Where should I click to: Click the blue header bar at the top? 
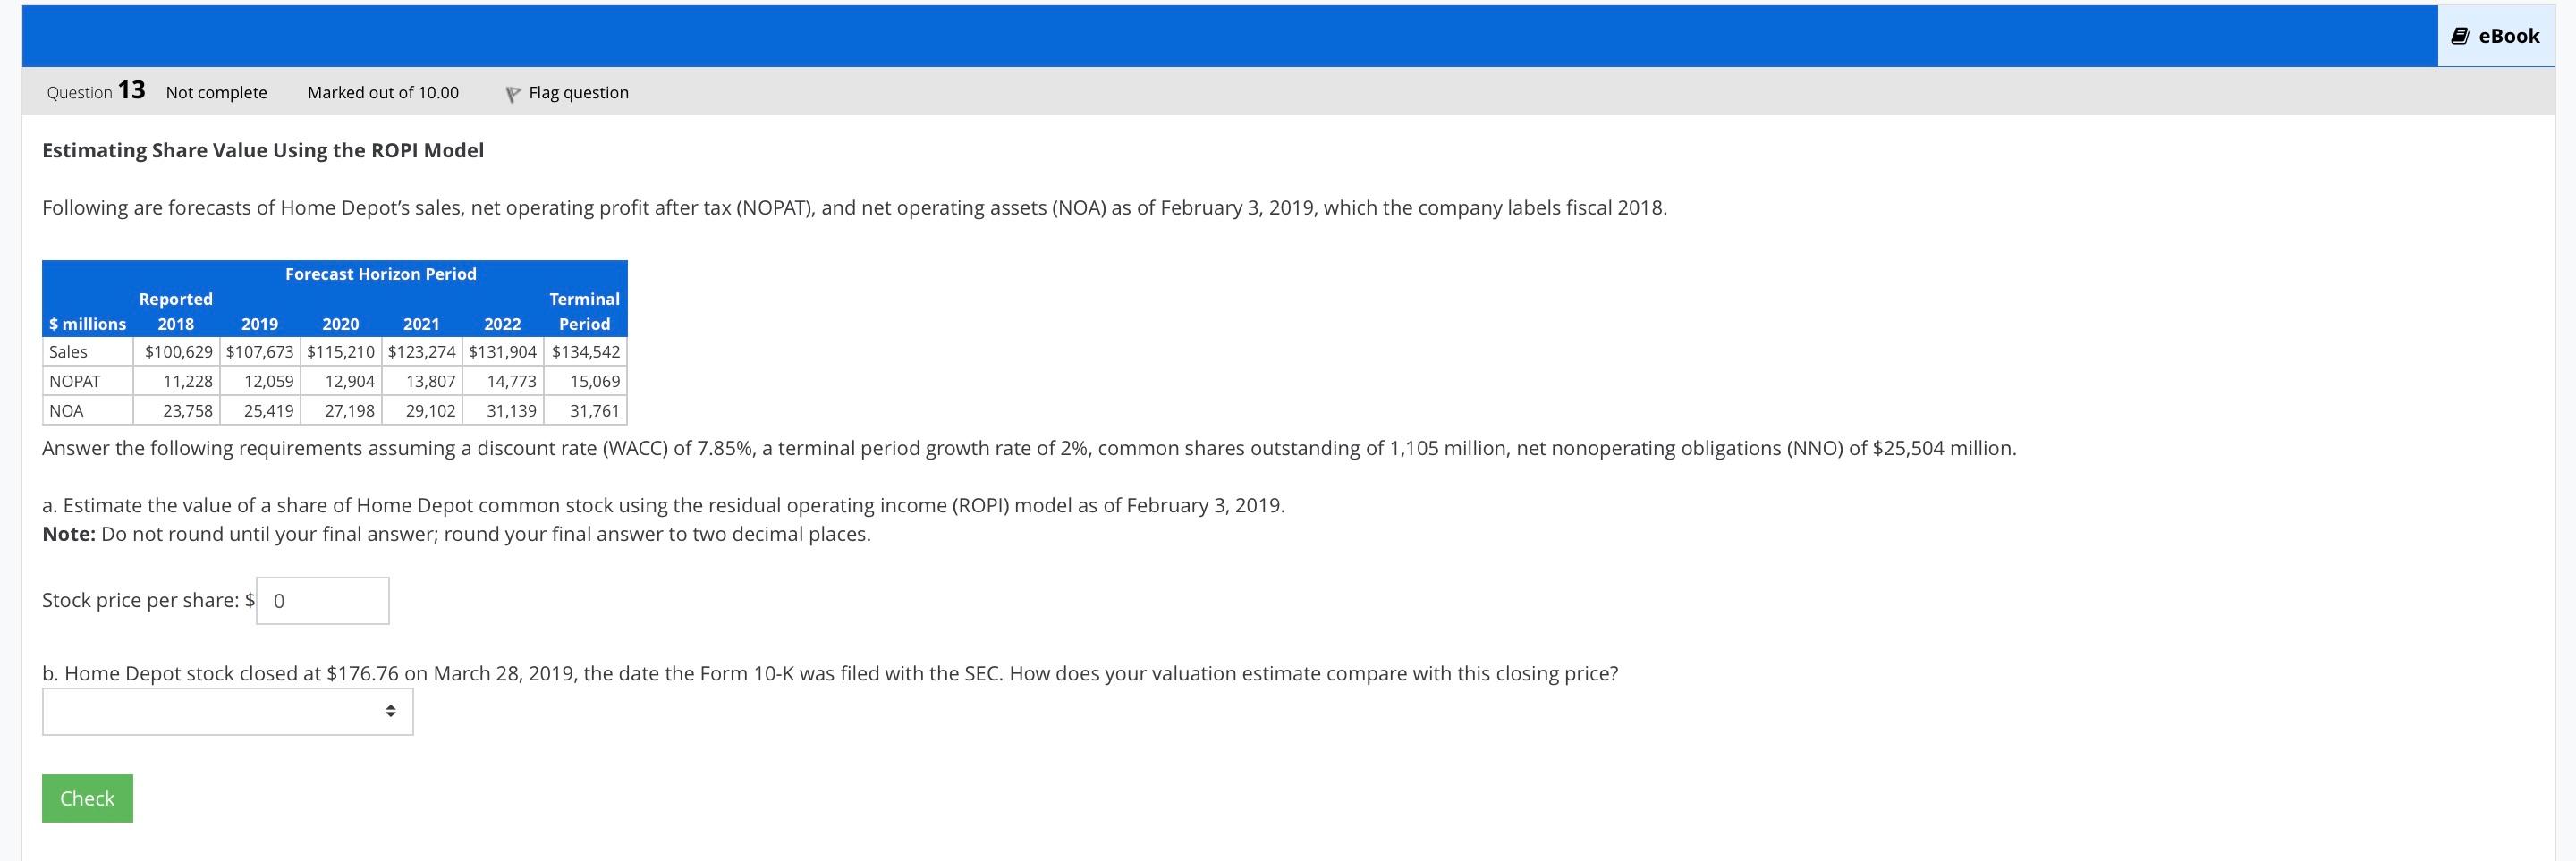[x=1200, y=36]
